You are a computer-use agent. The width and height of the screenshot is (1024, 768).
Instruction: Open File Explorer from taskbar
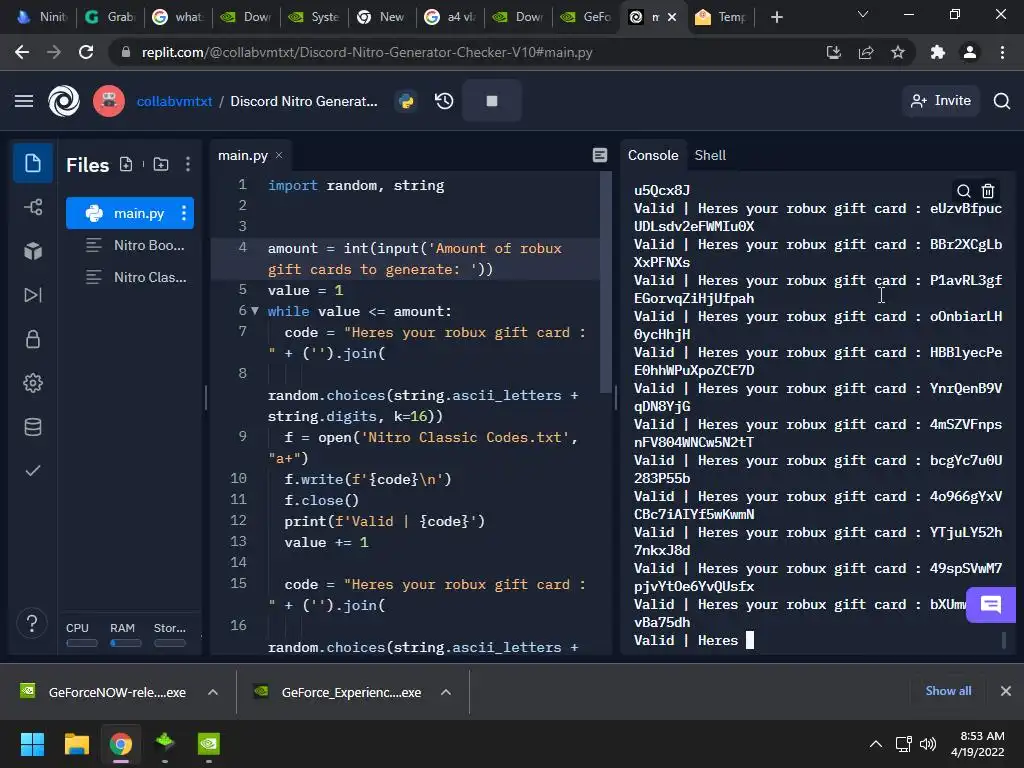click(76, 744)
